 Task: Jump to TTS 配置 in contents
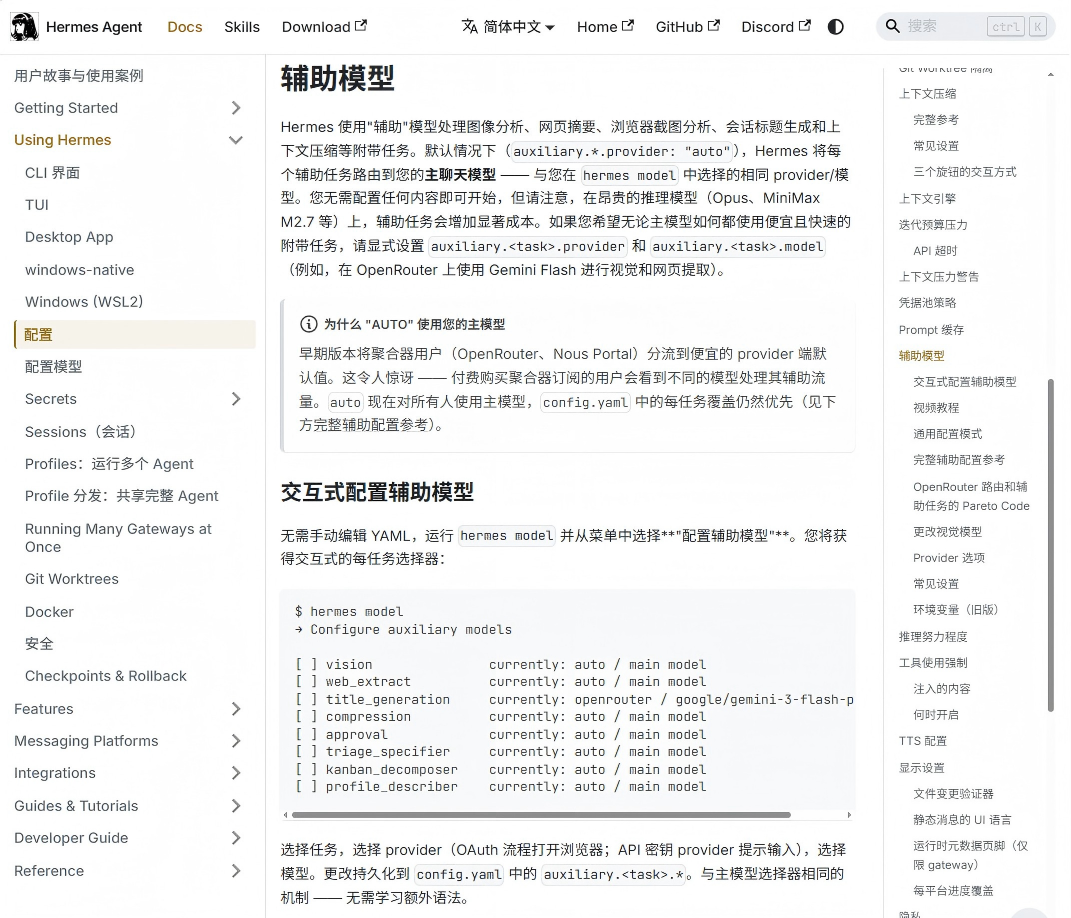[923, 741]
